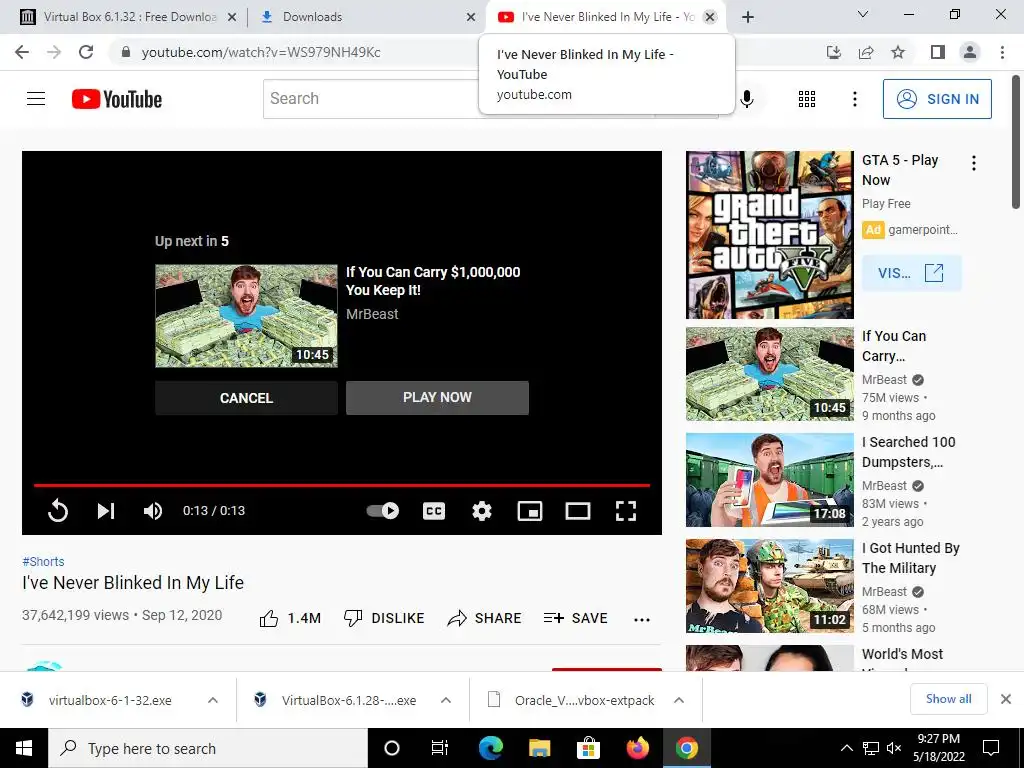Click the Visit button on the GTA ad
The width and height of the screenshot is (1024, 768).
[x=912, y=273]
